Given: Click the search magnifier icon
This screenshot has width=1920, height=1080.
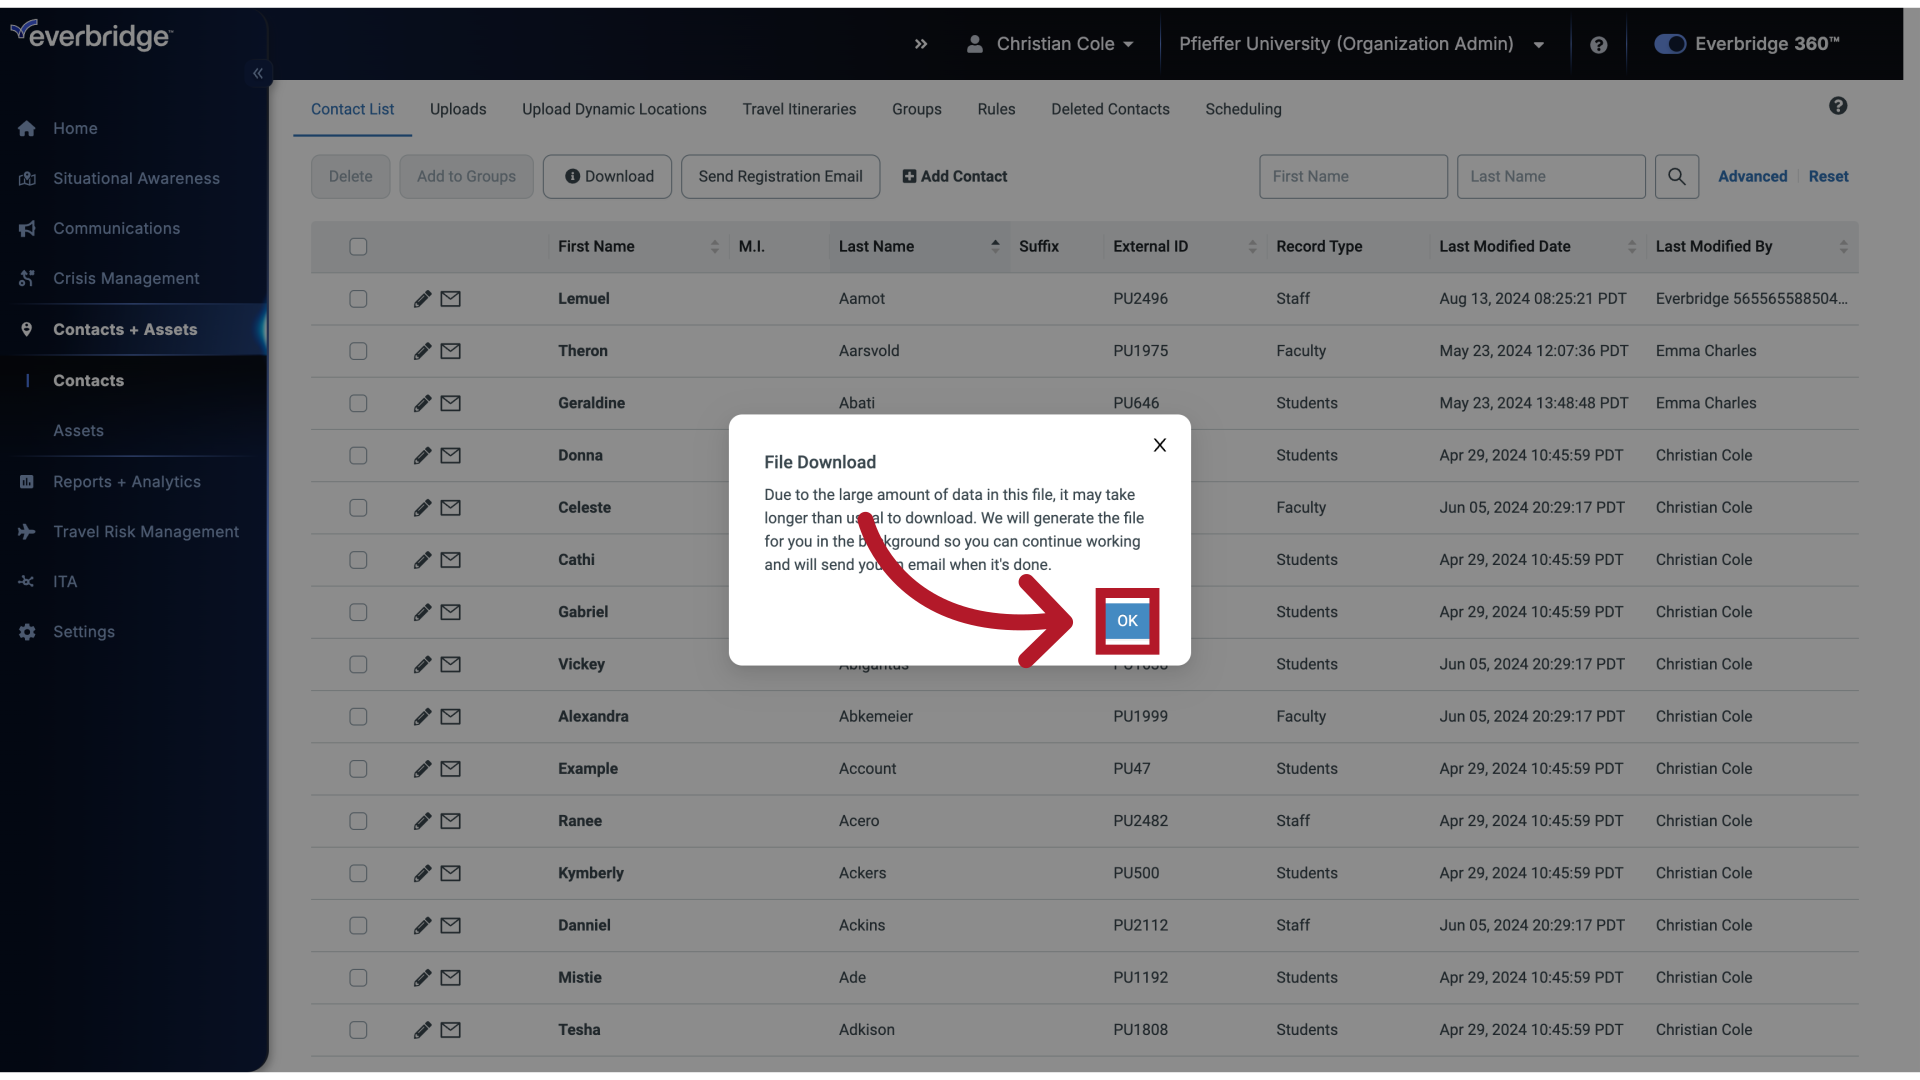Looking at the screenshot, I should pos(1677,175).
